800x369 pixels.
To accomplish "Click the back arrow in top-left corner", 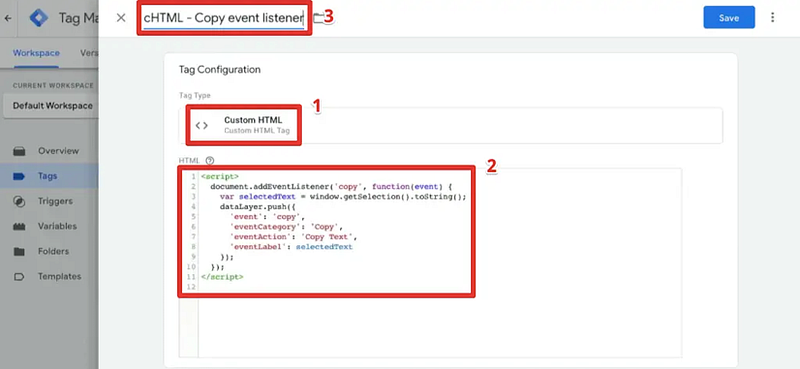I will click(8, 18).
